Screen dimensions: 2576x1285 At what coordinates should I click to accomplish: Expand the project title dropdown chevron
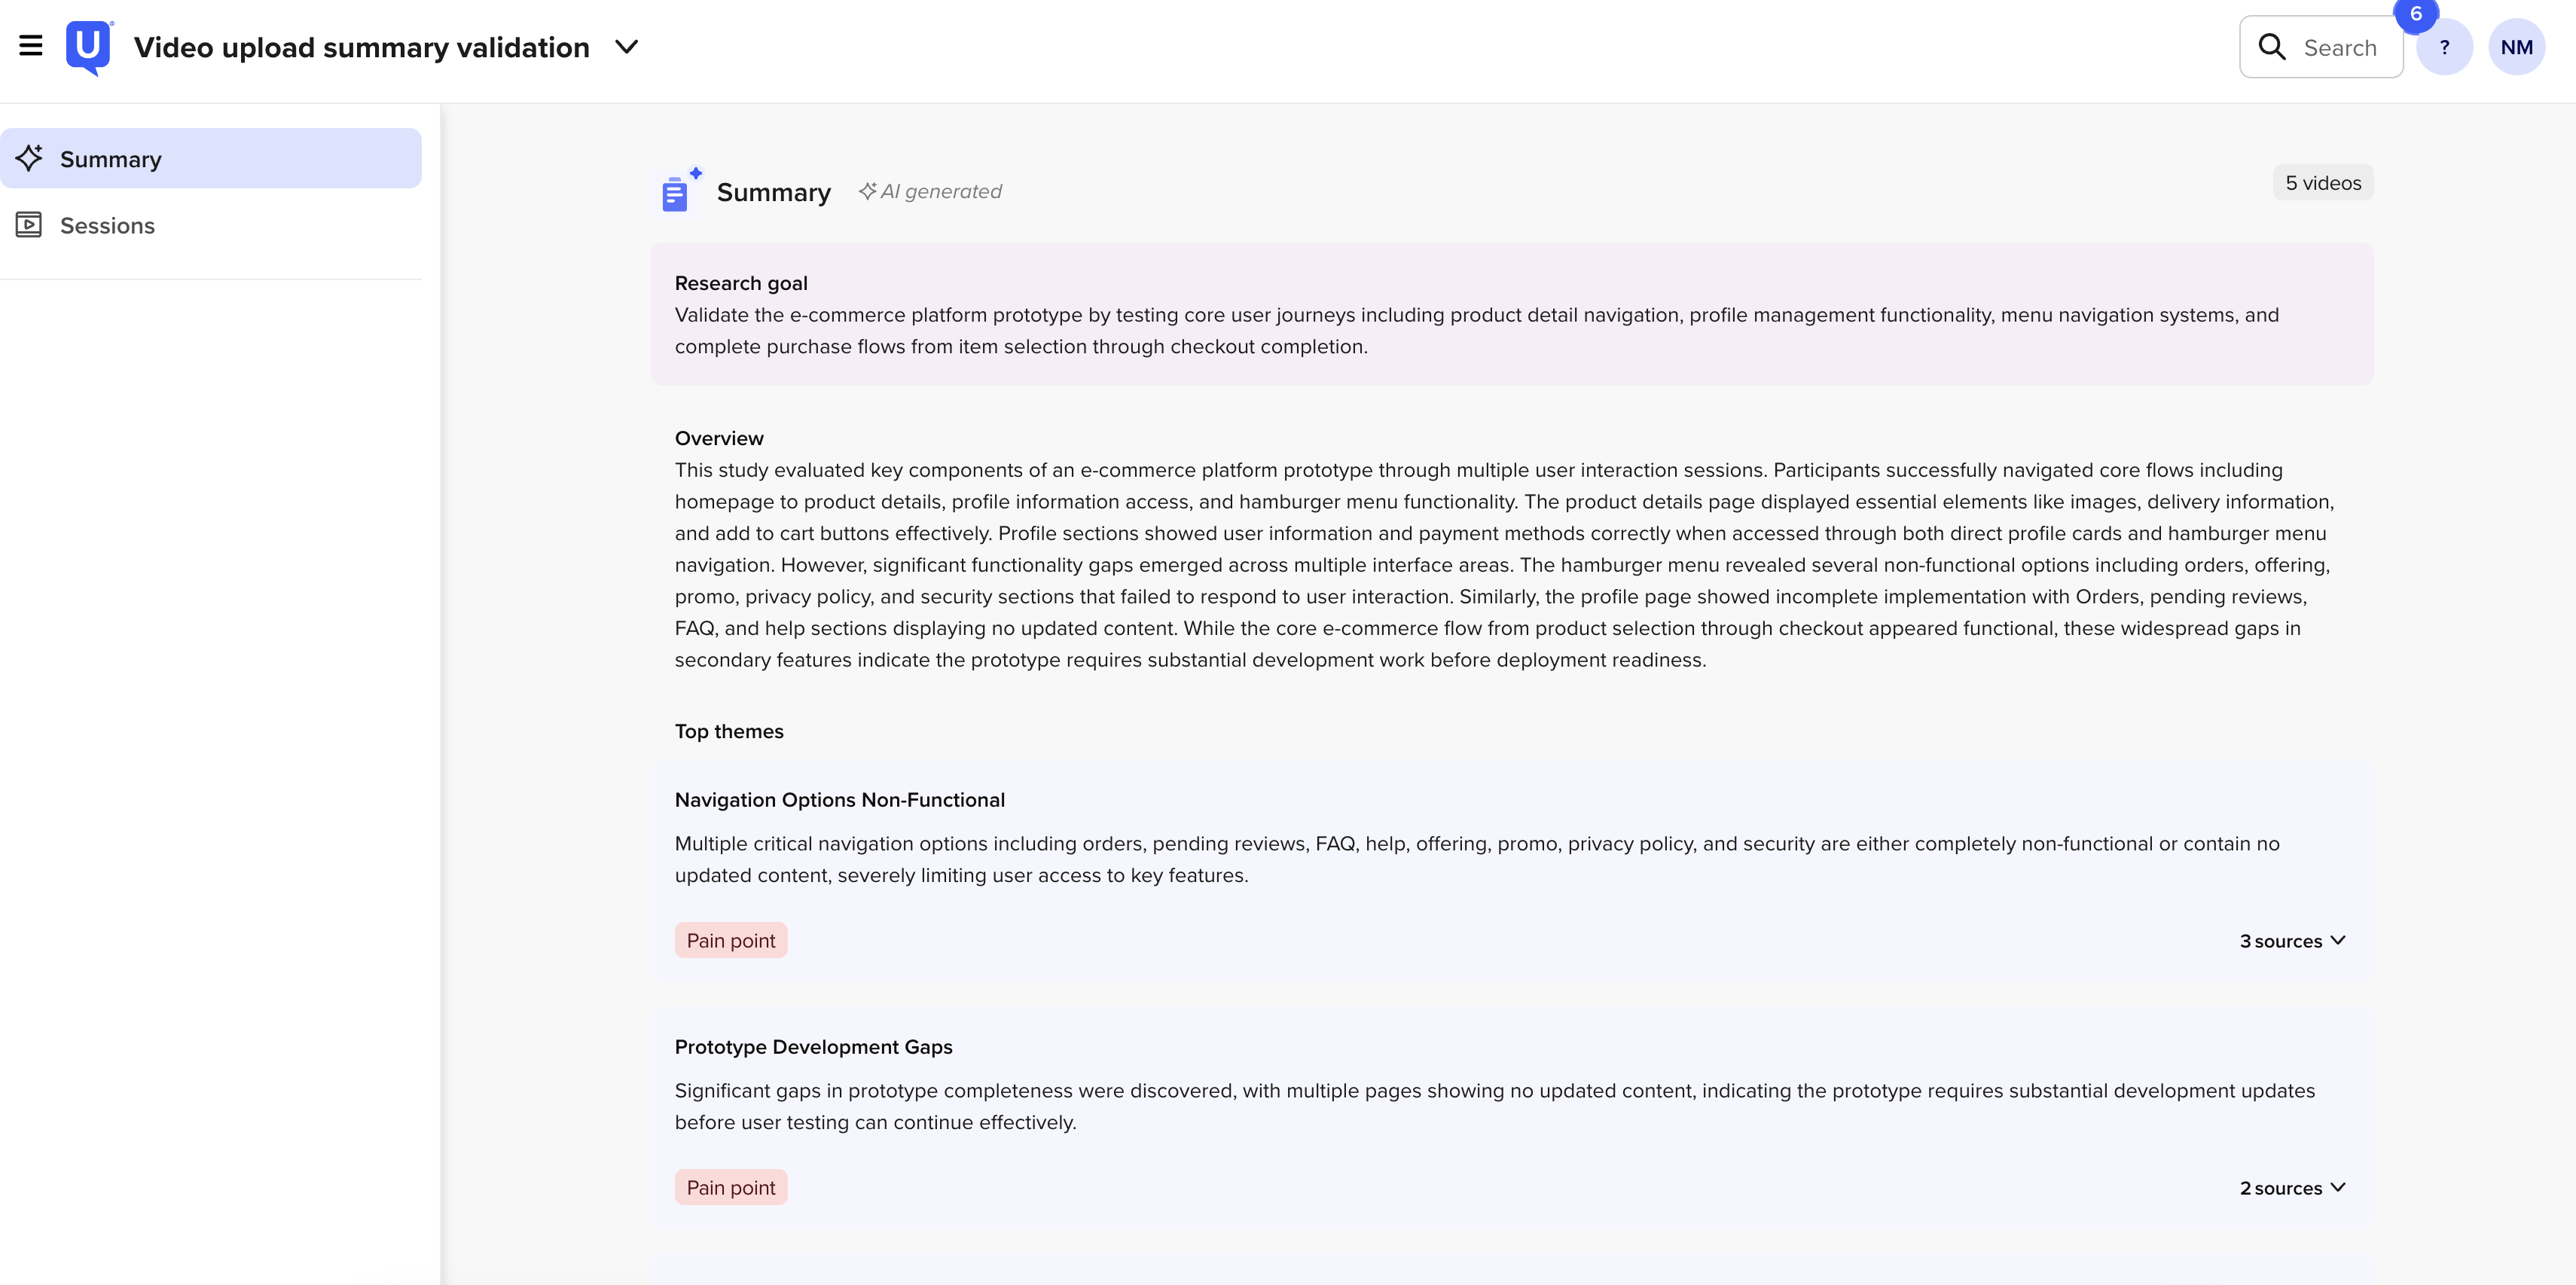click(626, 46)
